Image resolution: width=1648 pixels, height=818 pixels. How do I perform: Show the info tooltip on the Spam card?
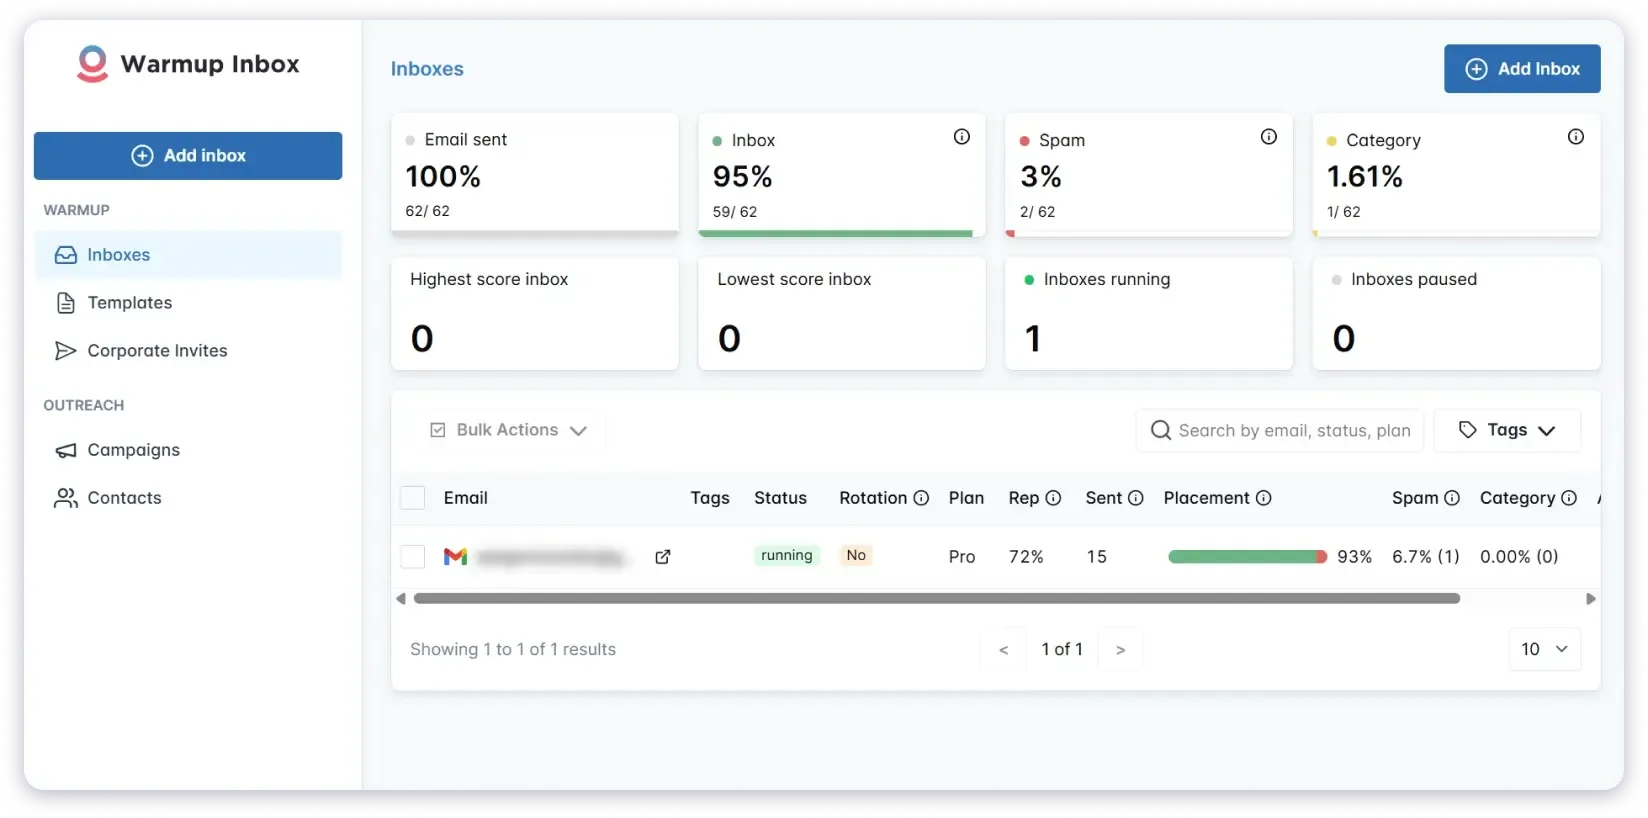coord(1268,137)
